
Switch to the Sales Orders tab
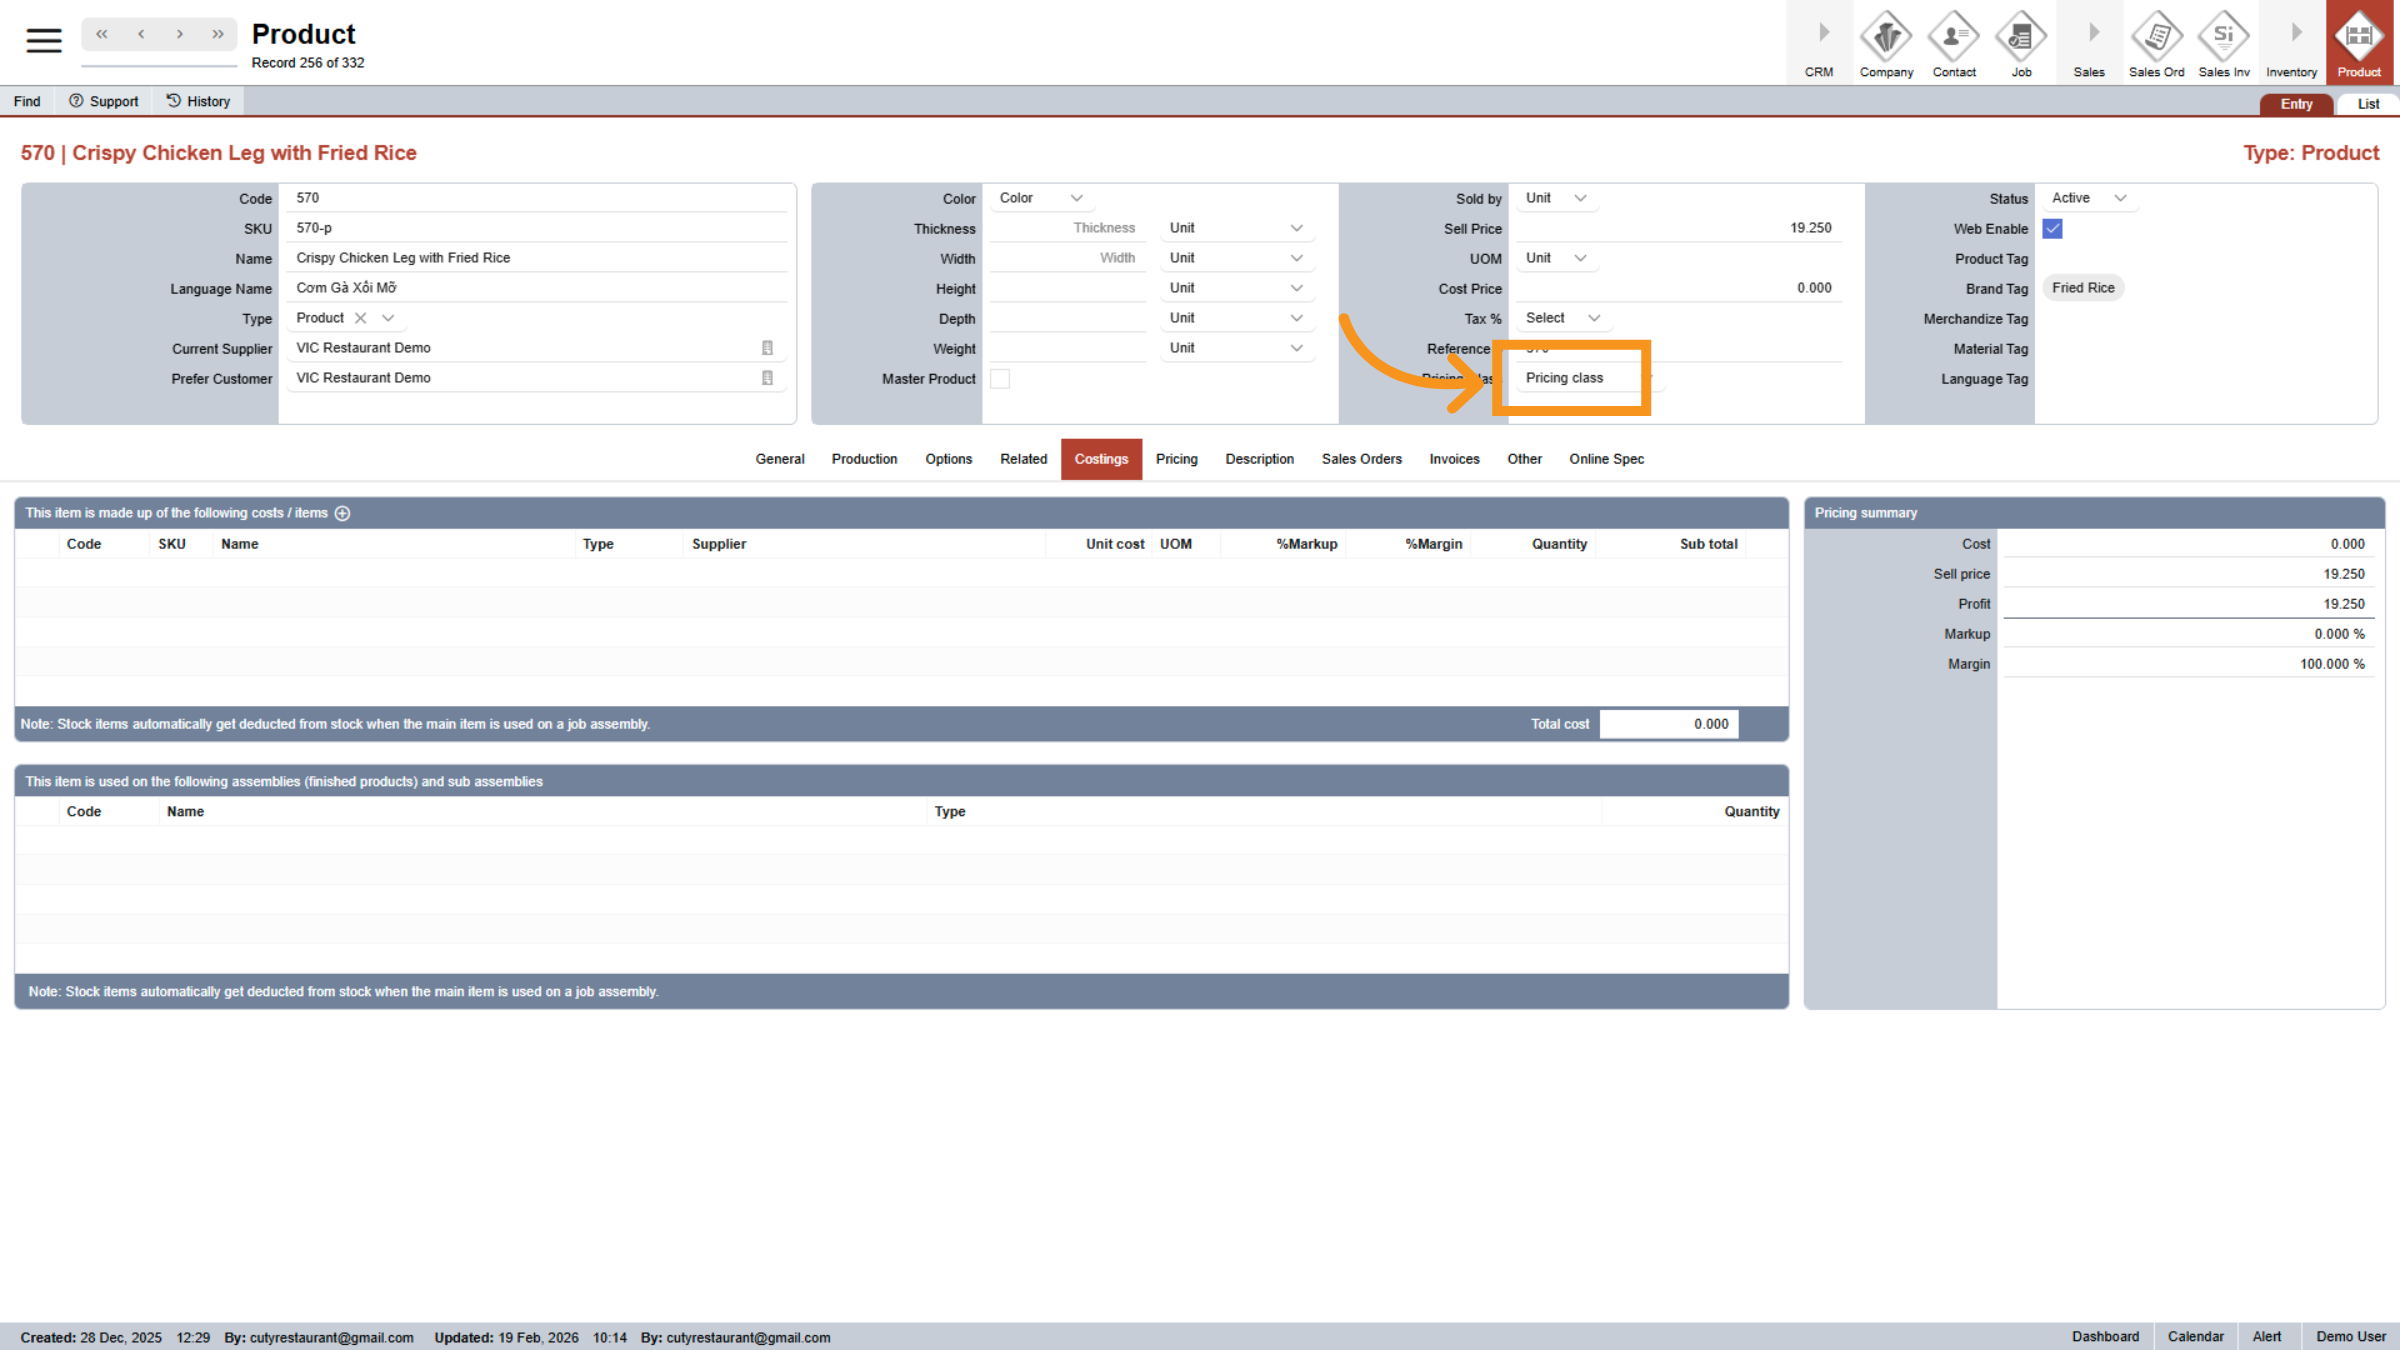[x=1361, y=459]
